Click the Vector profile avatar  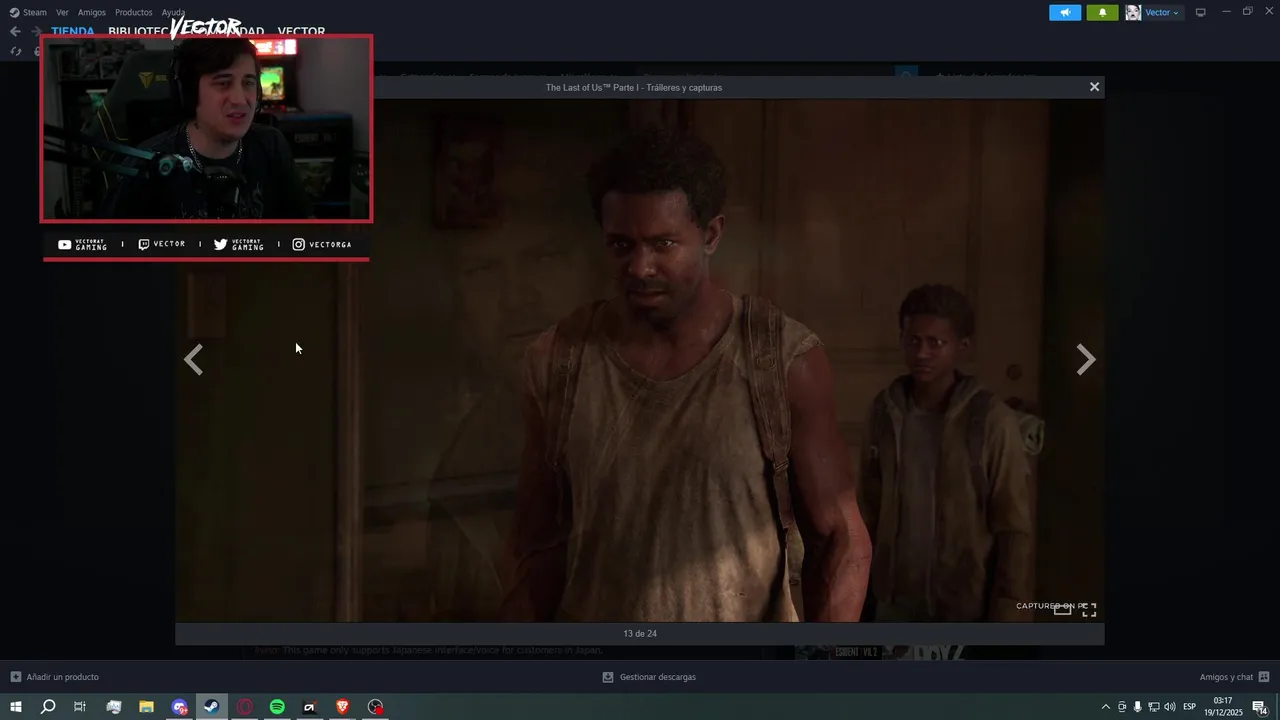click(x=1133, y=12)
